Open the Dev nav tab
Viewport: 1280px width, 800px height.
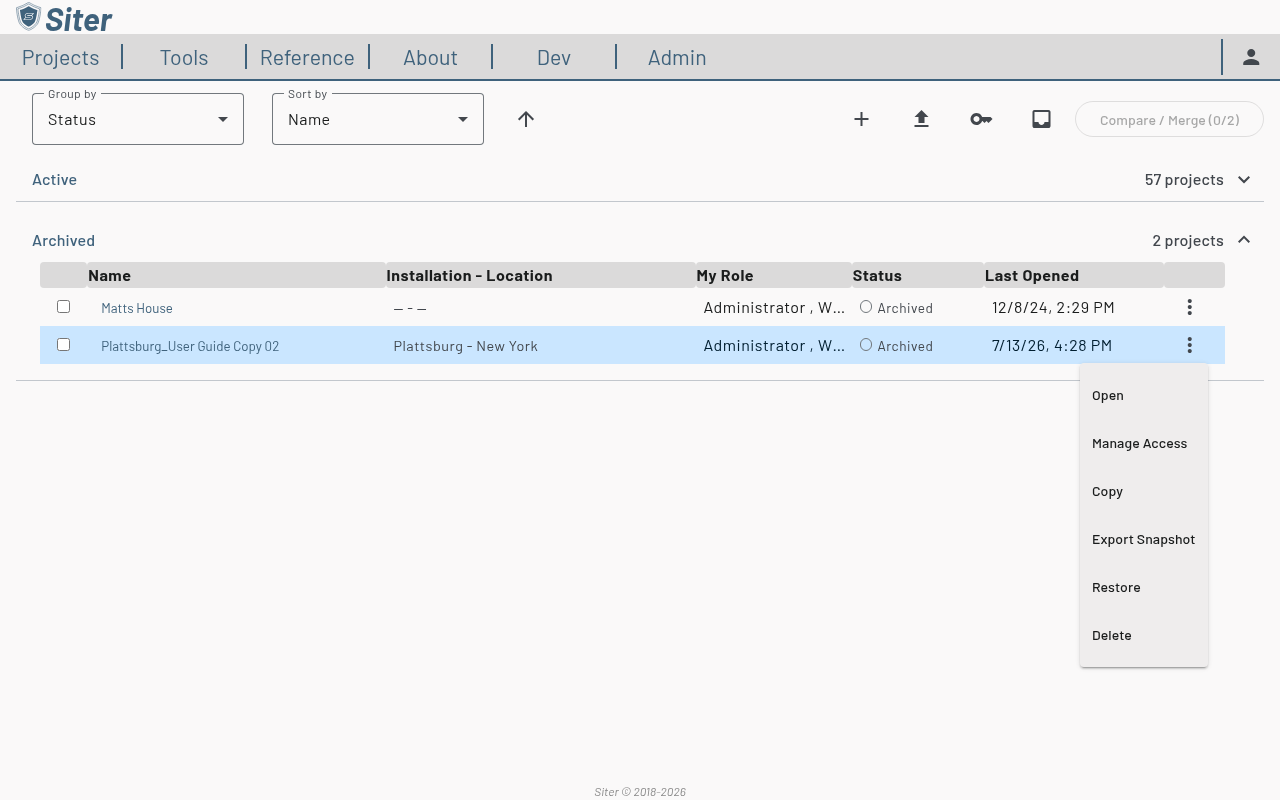(554, 57)
